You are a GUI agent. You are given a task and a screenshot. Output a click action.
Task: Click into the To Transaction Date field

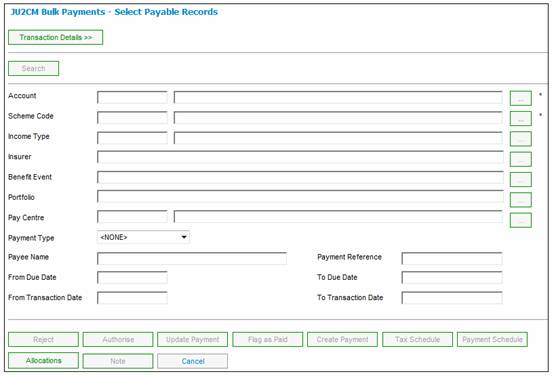point(452,298)
